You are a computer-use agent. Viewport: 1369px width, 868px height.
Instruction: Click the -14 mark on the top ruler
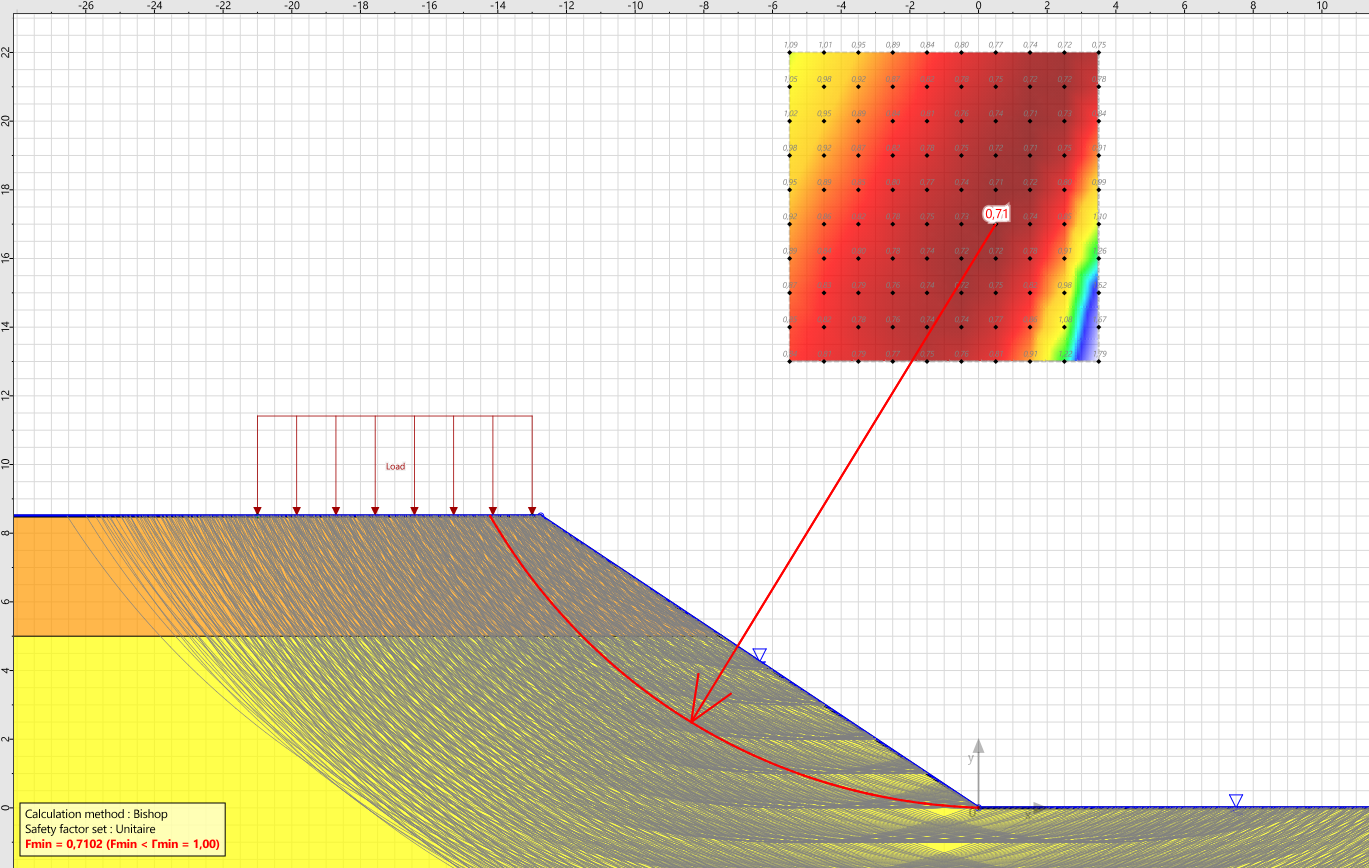(x=498, y=6)
